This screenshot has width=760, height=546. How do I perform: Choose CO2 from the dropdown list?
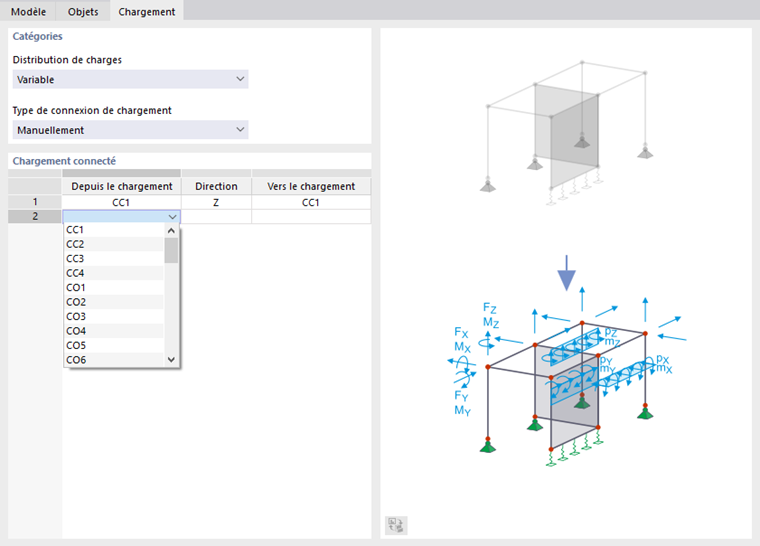114,302
